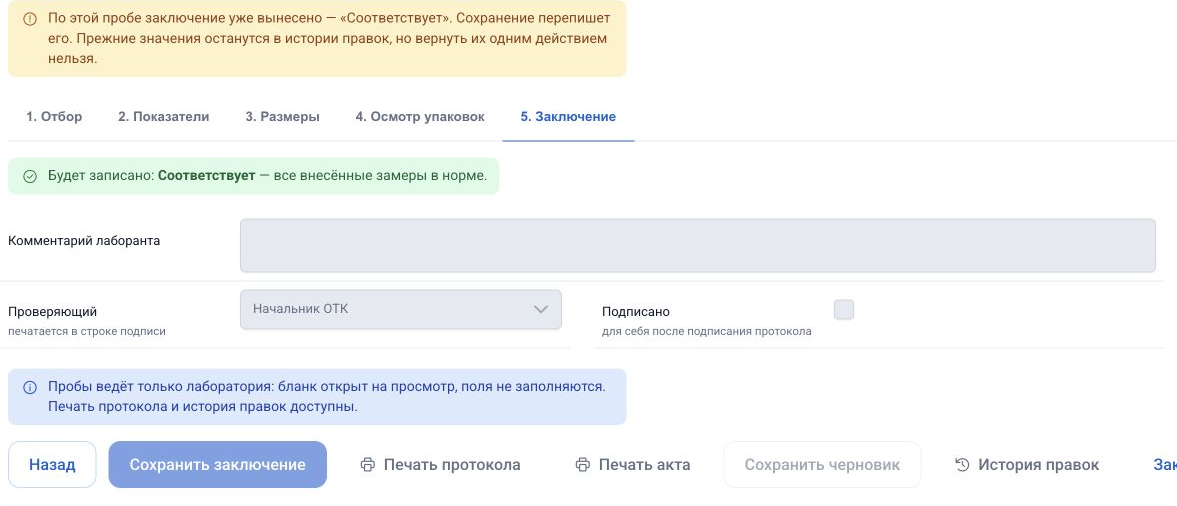The image size is (1177, 506).
Task: Click the Печать протокола button
Action: tap(441, 465)
